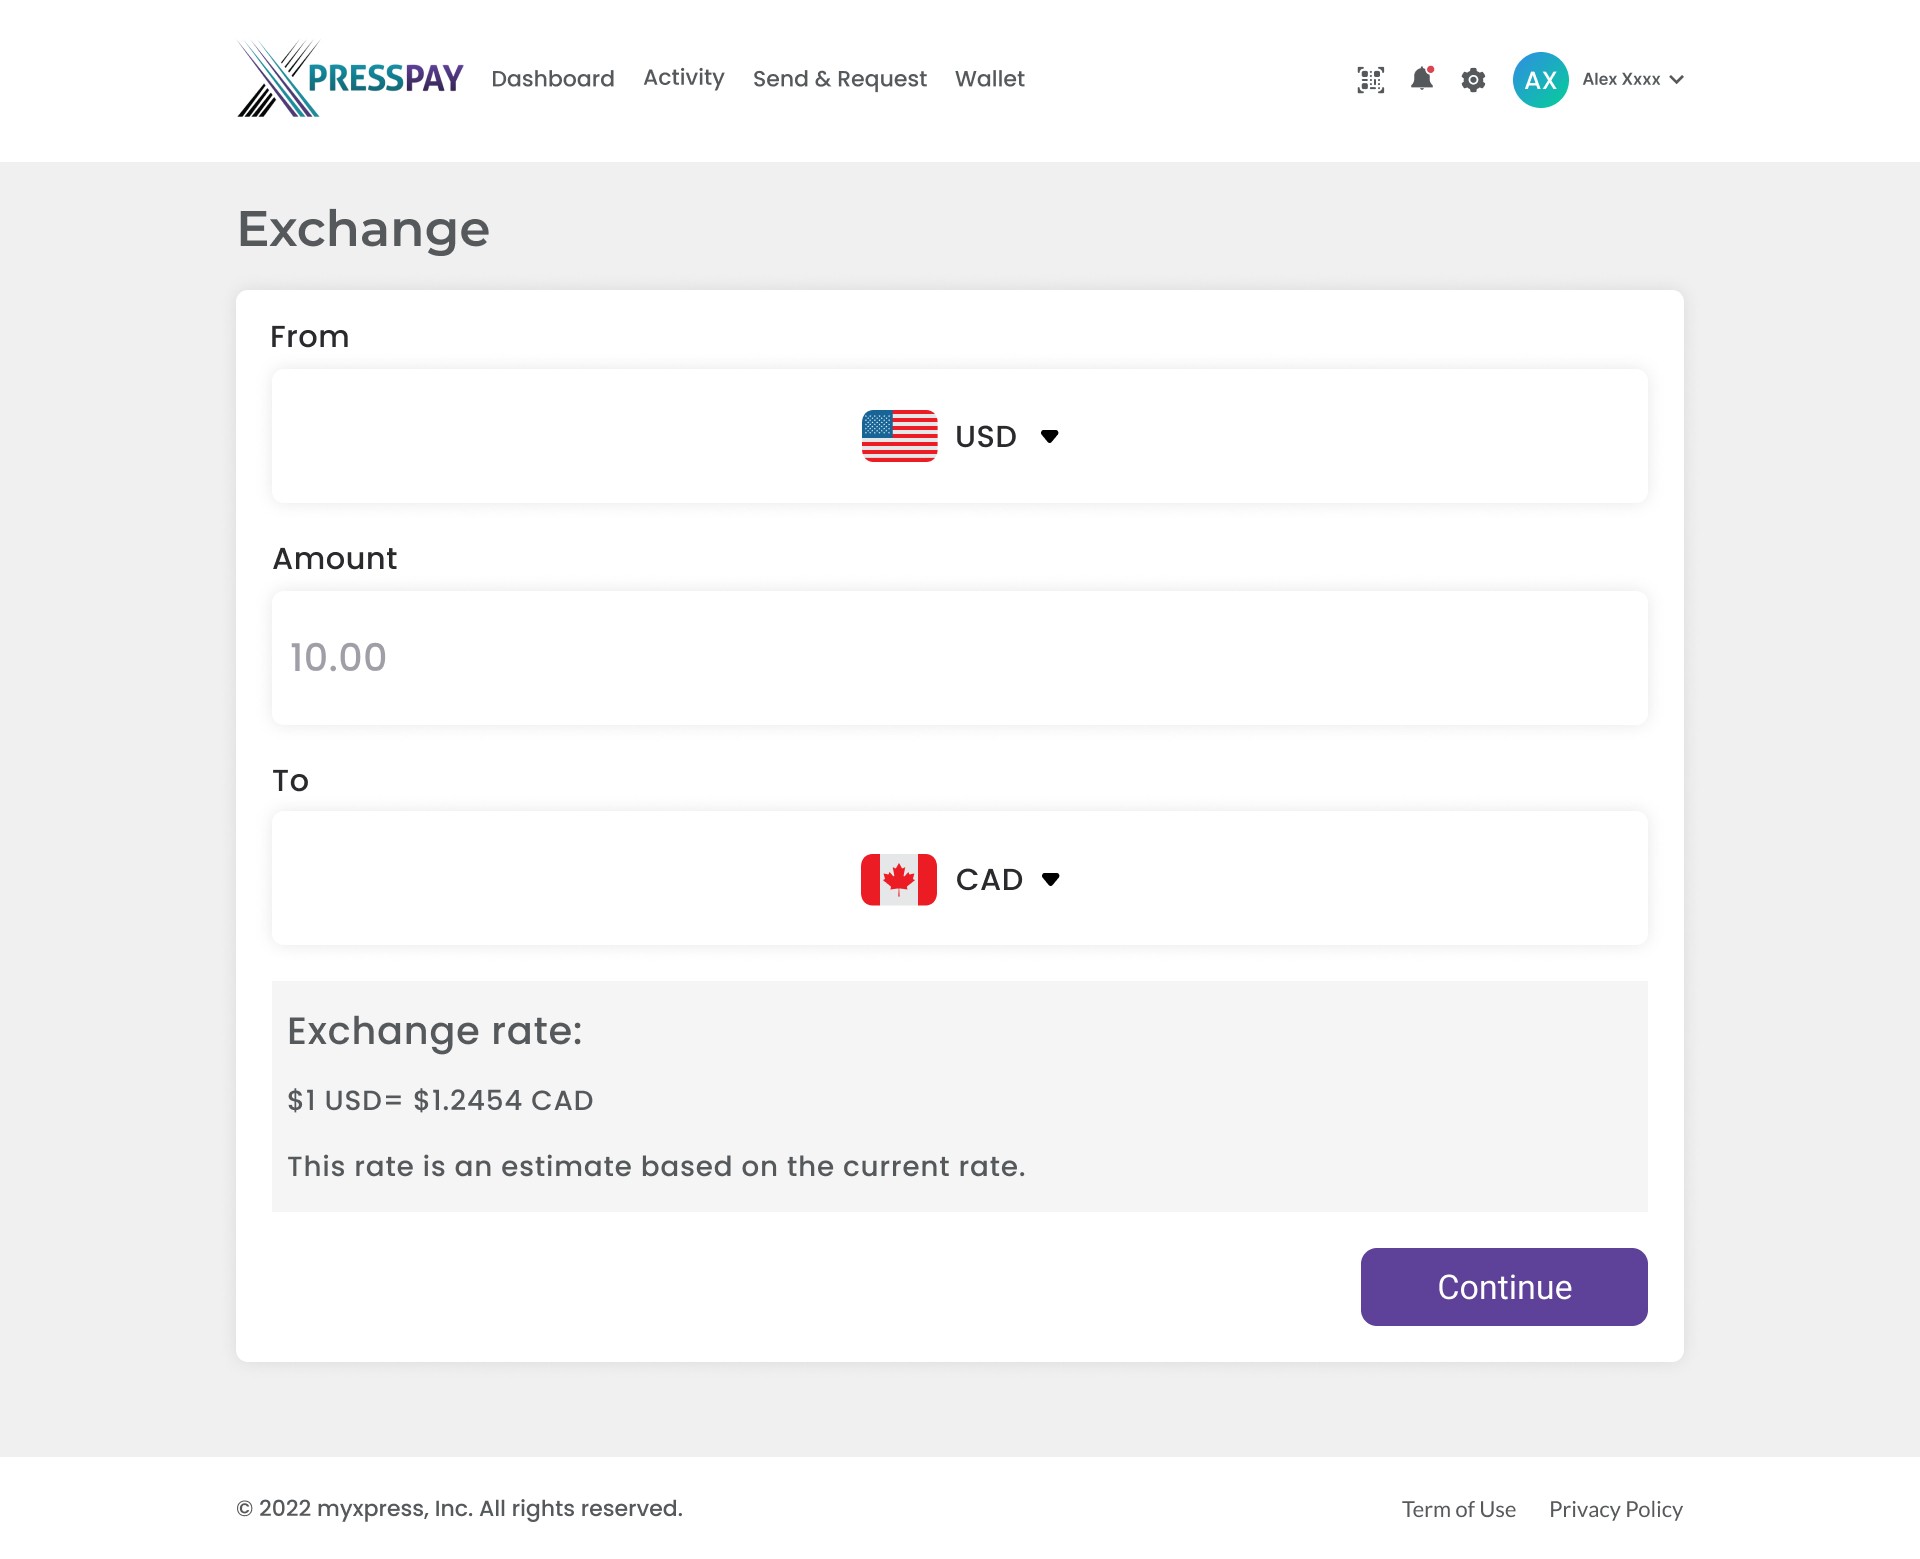1920x1559 pixels.
Task: Go to the Dashboard menu item
Action: 553,79
